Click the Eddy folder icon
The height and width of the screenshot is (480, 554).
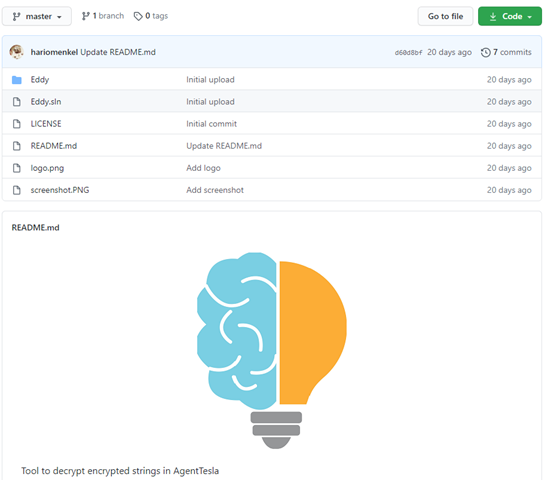tap(17, 80)
